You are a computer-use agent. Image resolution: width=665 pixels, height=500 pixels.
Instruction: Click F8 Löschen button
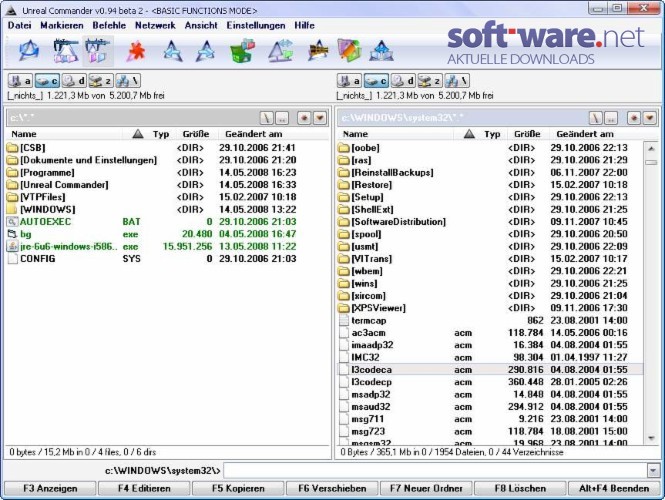click(520, 489)
